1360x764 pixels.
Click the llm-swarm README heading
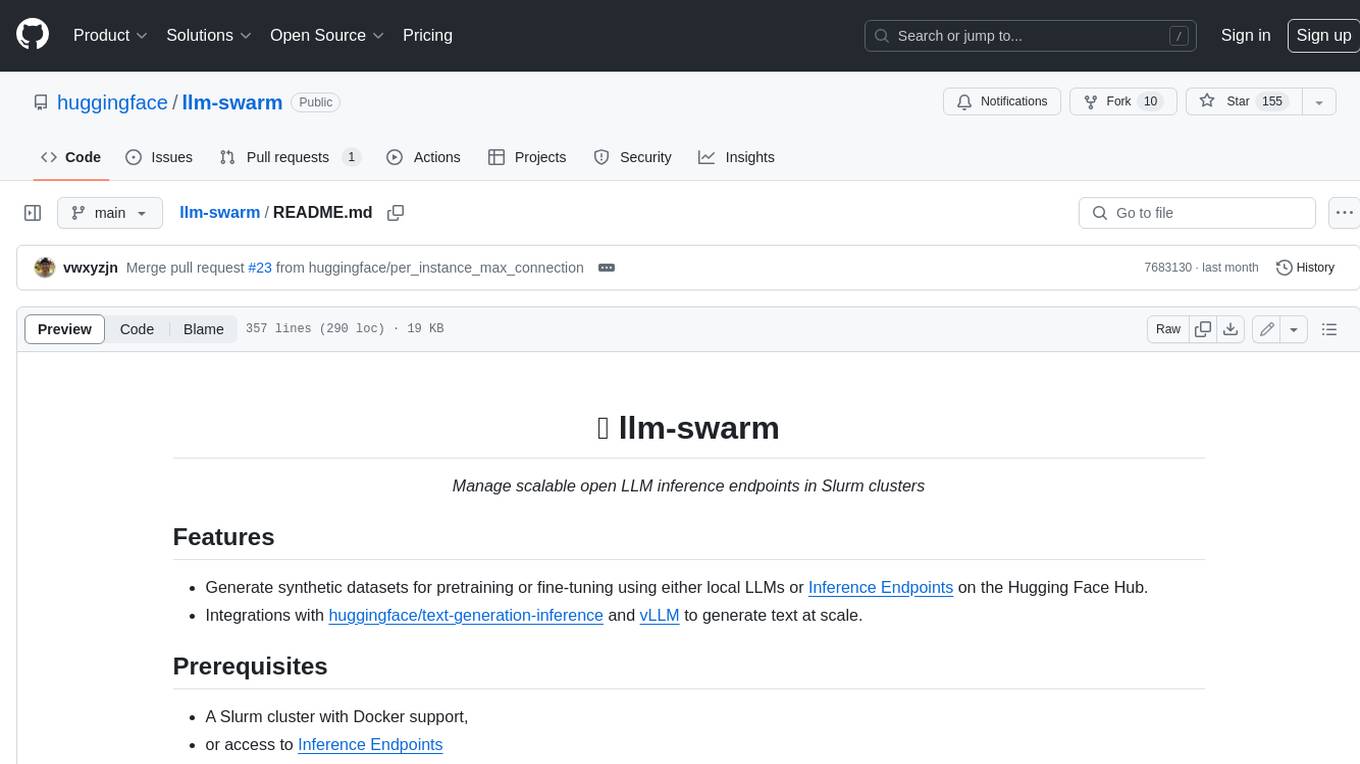tap(688, 427)
